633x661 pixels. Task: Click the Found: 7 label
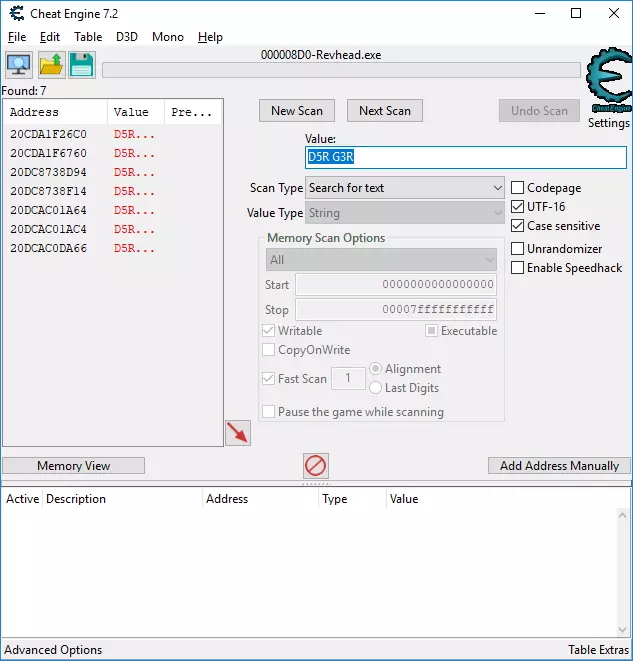[x=24, y=91]
